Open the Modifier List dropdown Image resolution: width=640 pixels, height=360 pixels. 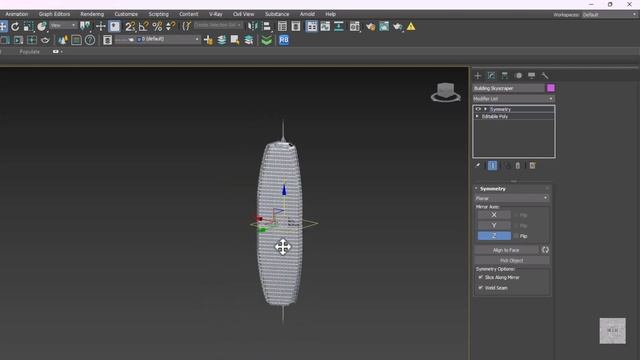tap(513, 99)
